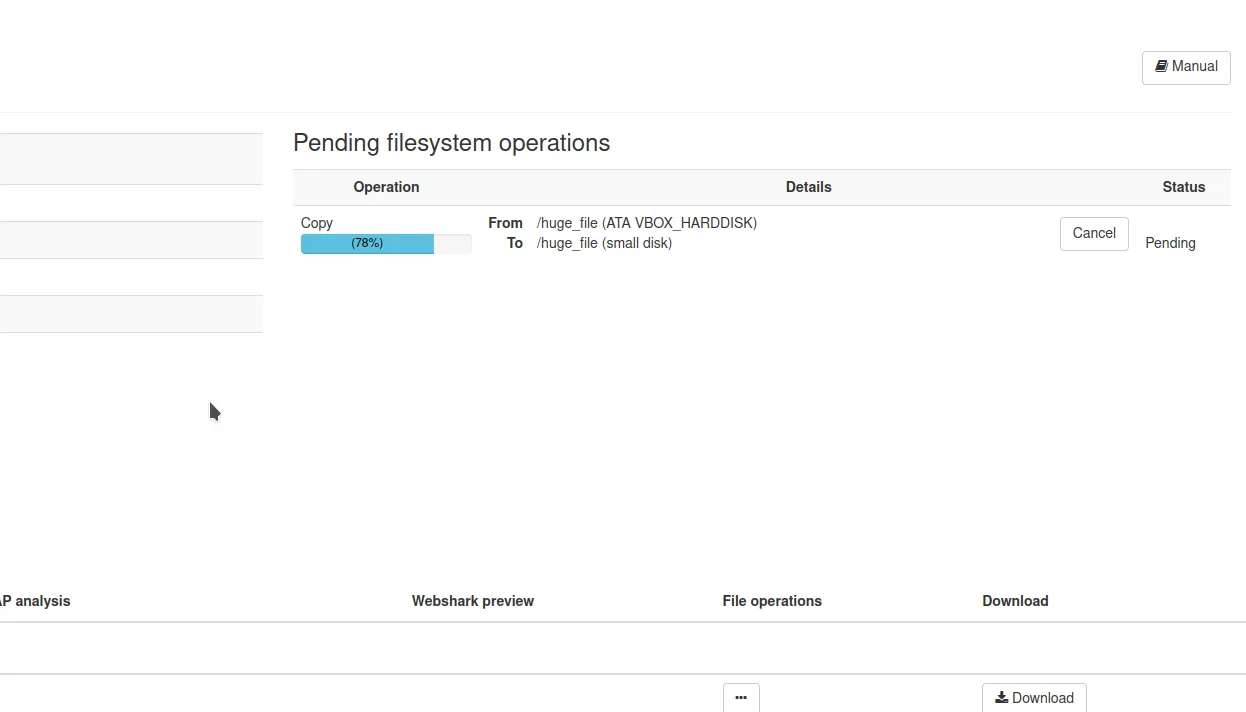
Task: Click the destination path on small disk
Action: (x=604, y=243)
